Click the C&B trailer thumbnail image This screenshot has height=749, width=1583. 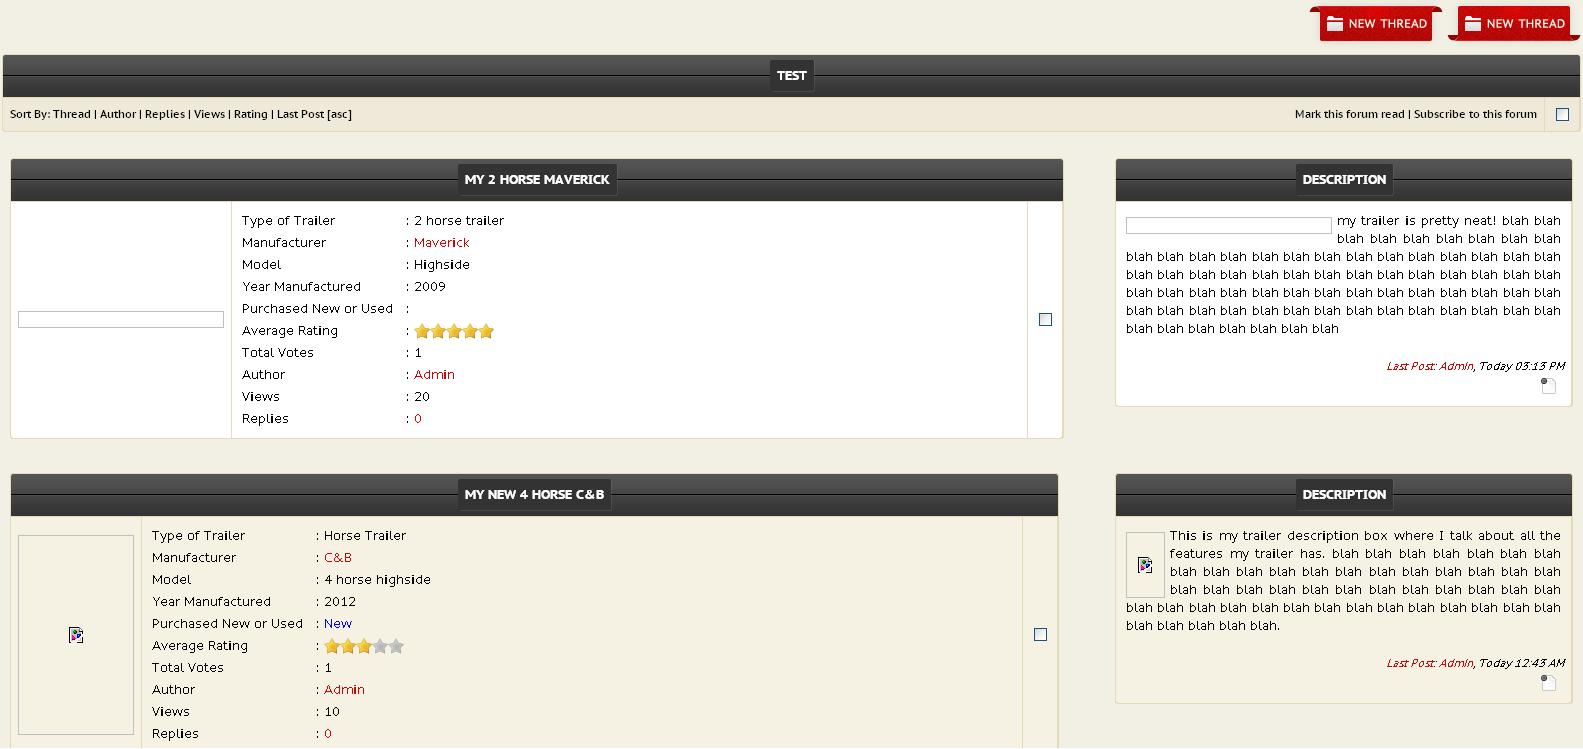[76, 635]
